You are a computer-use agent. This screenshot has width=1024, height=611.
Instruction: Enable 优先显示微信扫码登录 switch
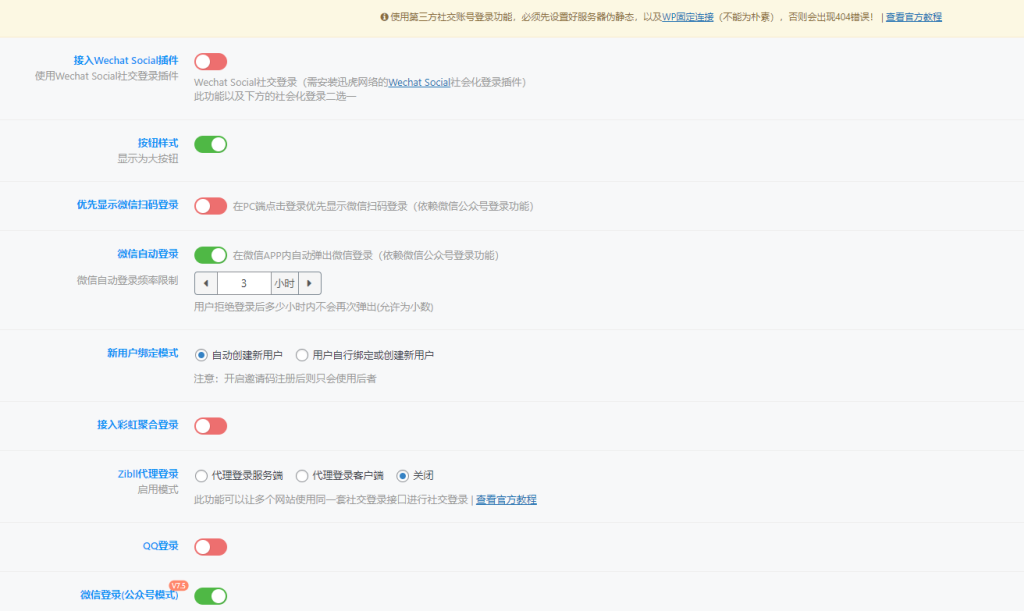209,206
